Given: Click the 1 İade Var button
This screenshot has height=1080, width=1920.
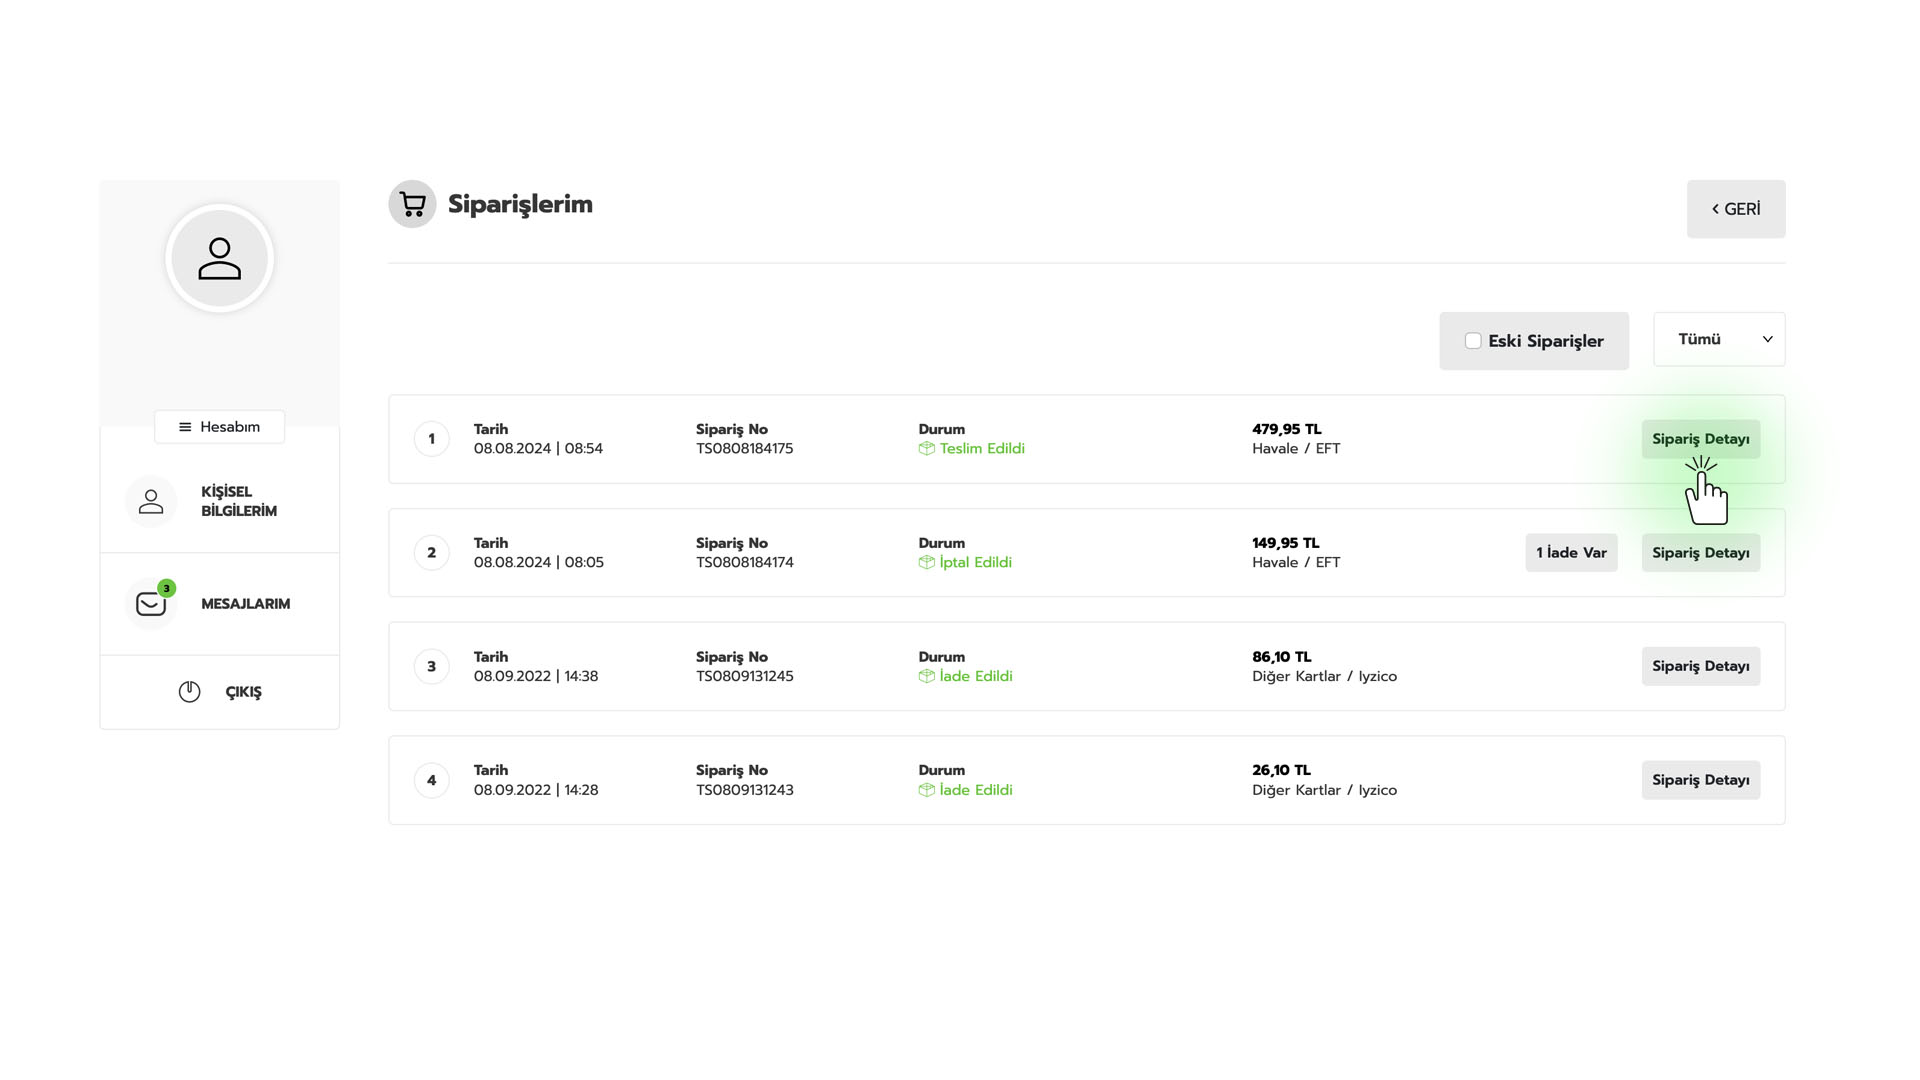Looking at the screenshot, I should point(1571,553).
